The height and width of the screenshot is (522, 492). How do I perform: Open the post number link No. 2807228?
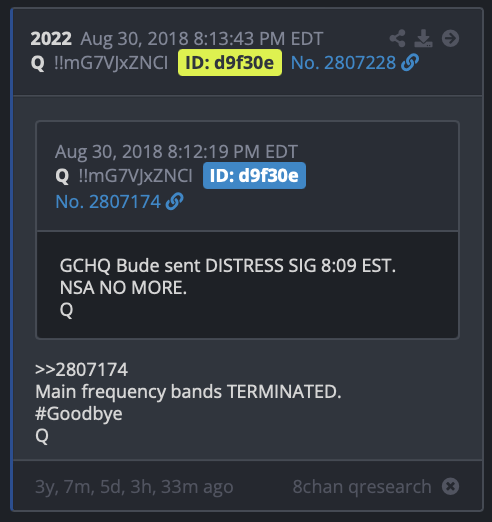point(343,63)
